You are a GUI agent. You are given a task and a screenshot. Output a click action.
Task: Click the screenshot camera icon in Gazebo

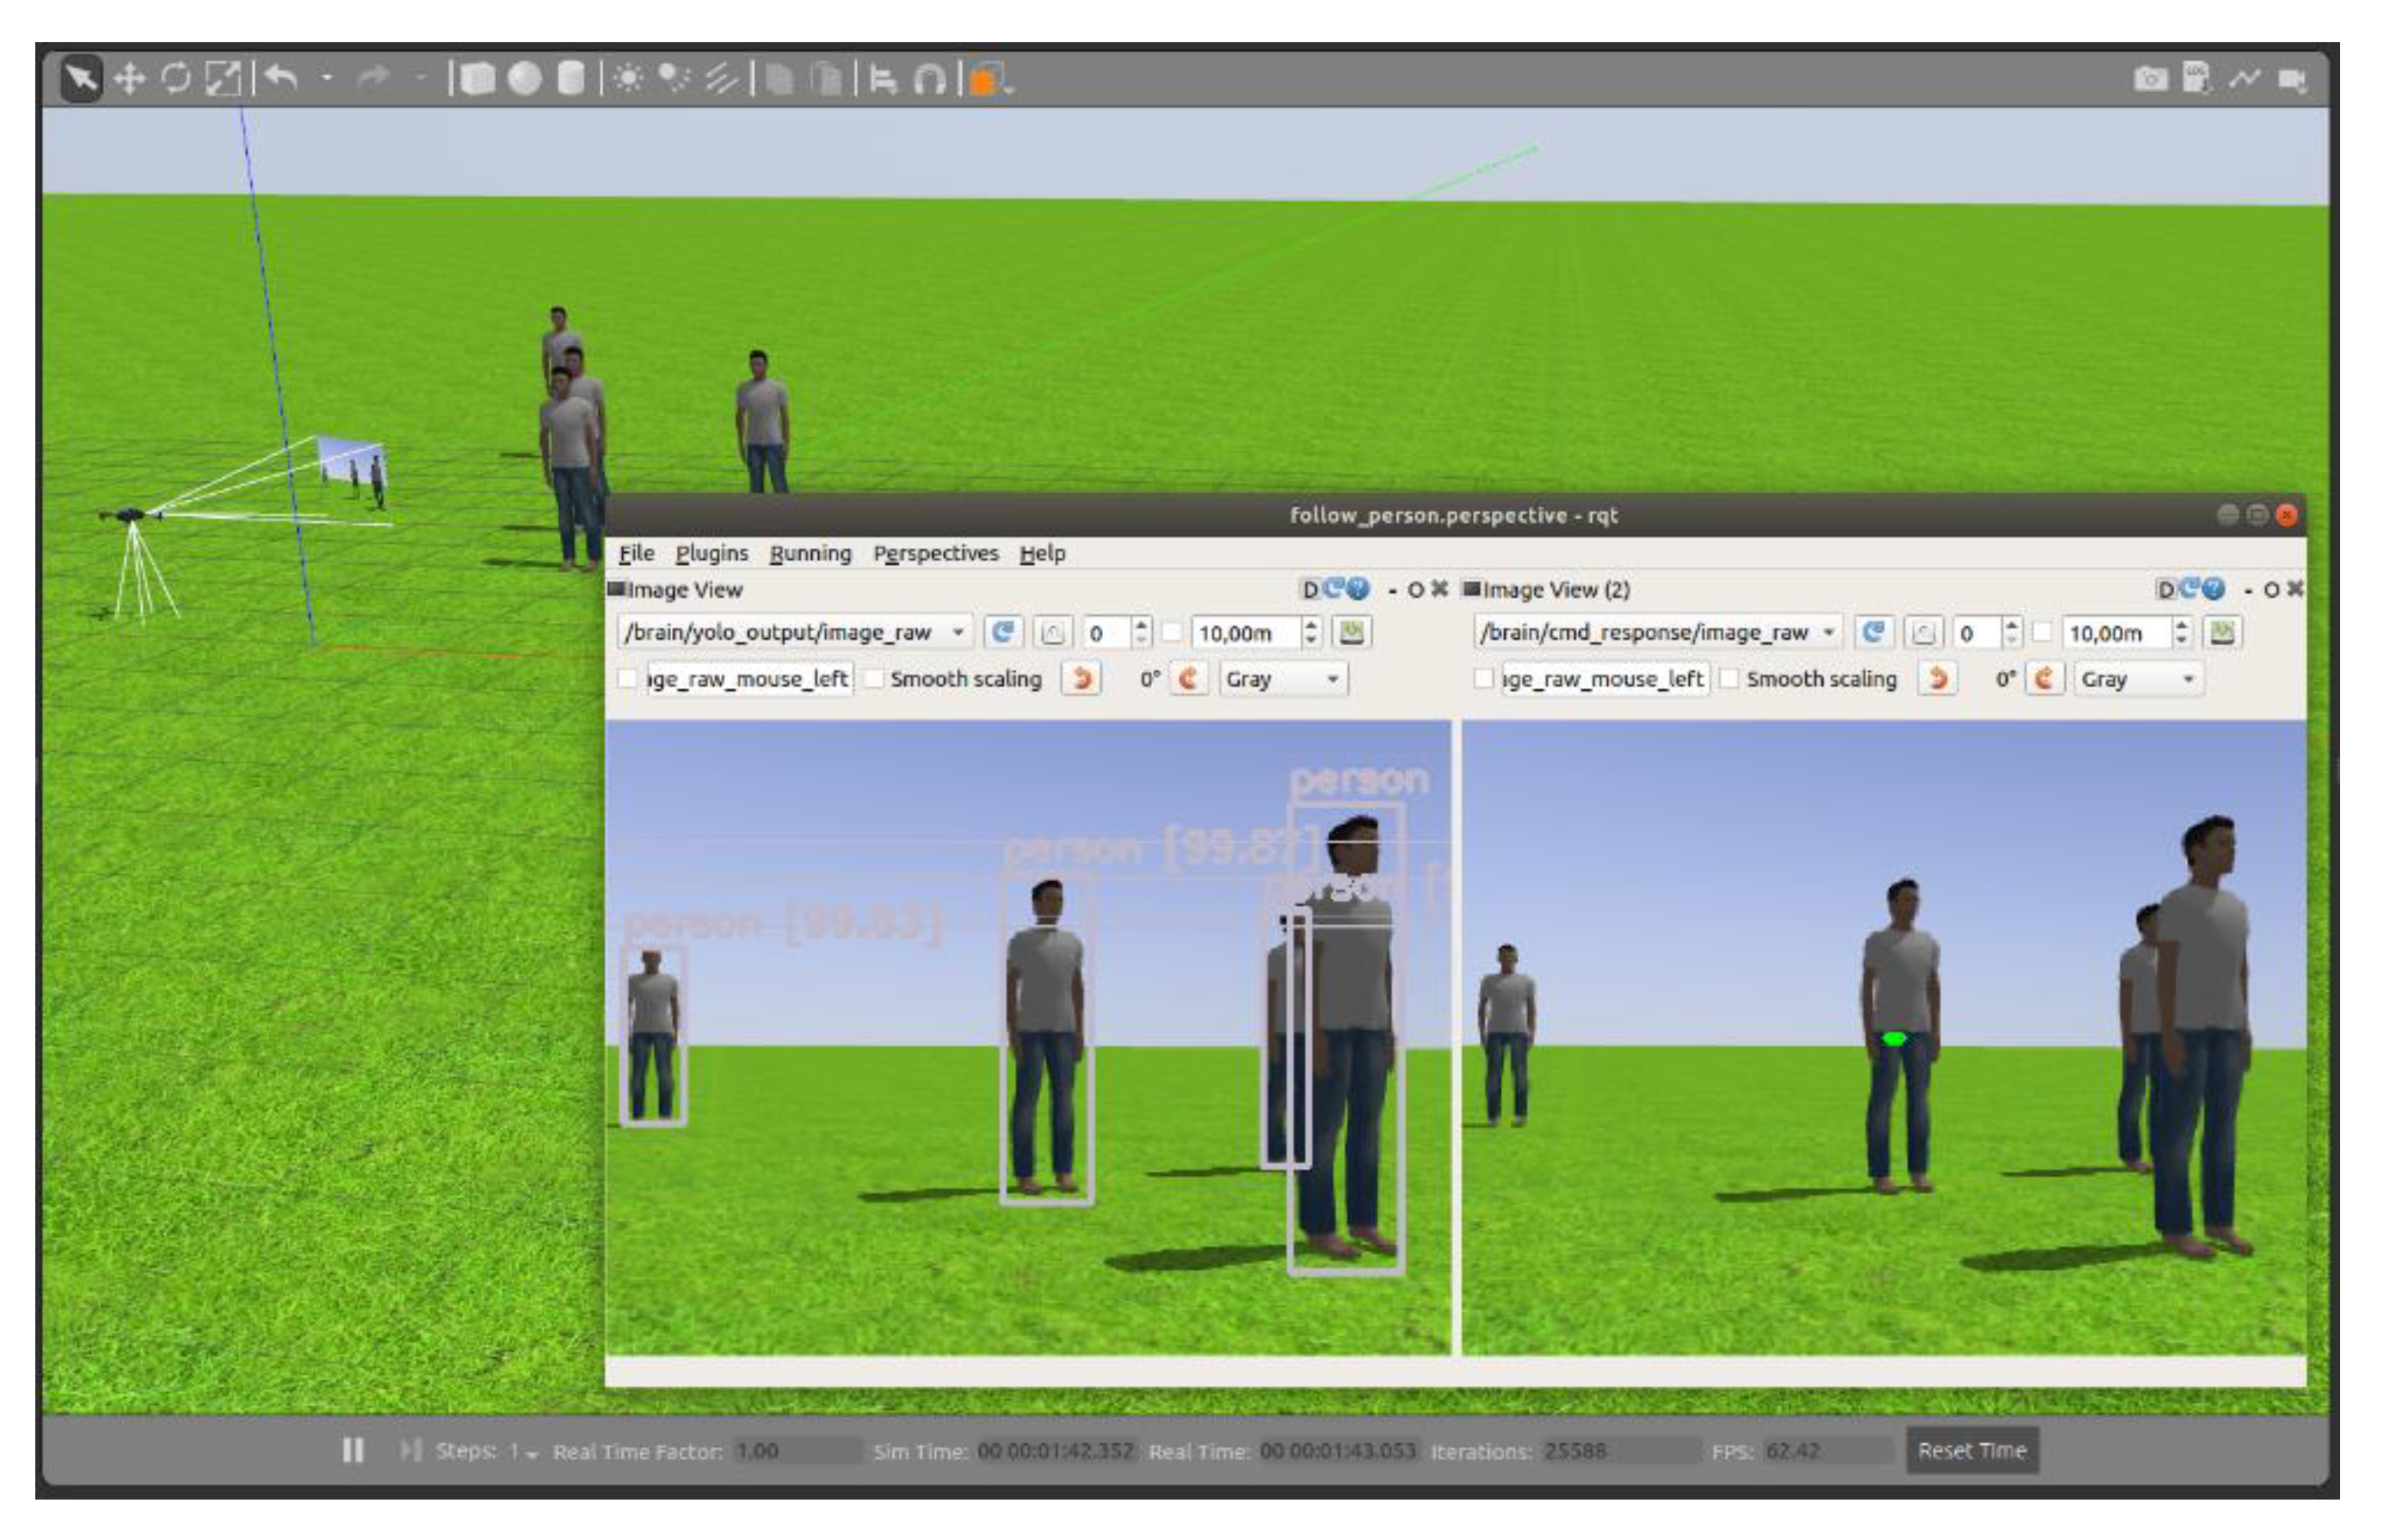(x=2150, y=78)
